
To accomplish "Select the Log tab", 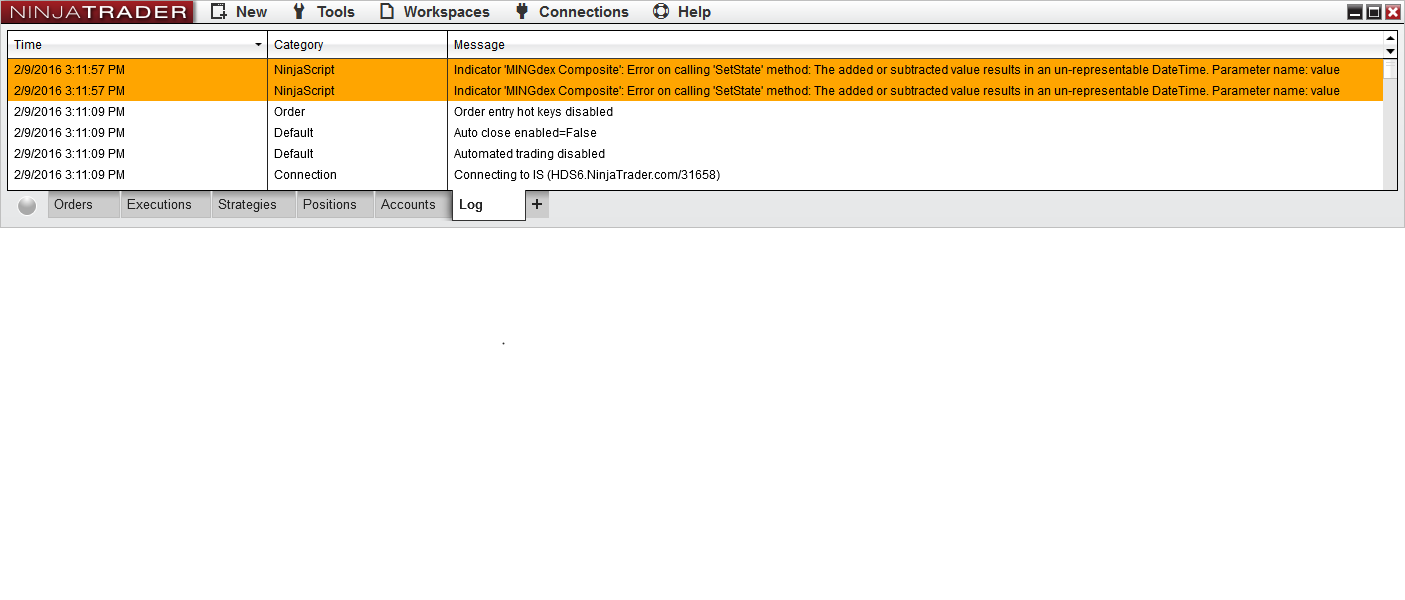I will pos(489,205).
